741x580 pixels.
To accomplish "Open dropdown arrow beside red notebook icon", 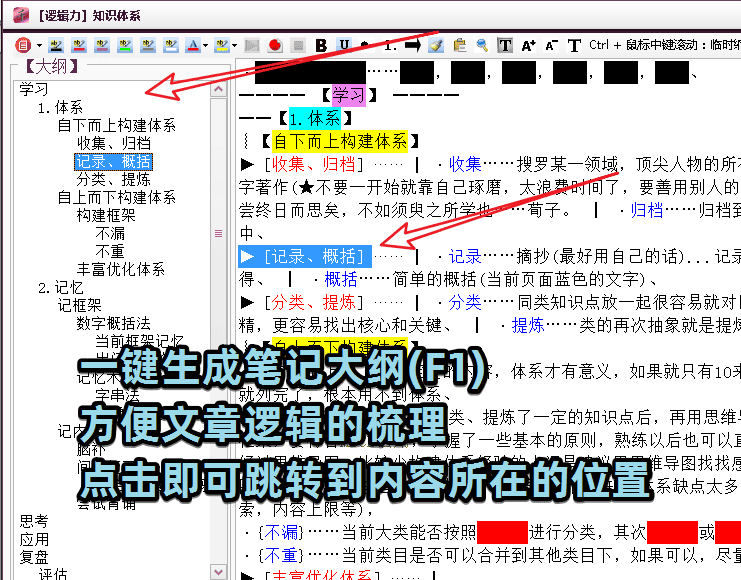I will point(39,46).
